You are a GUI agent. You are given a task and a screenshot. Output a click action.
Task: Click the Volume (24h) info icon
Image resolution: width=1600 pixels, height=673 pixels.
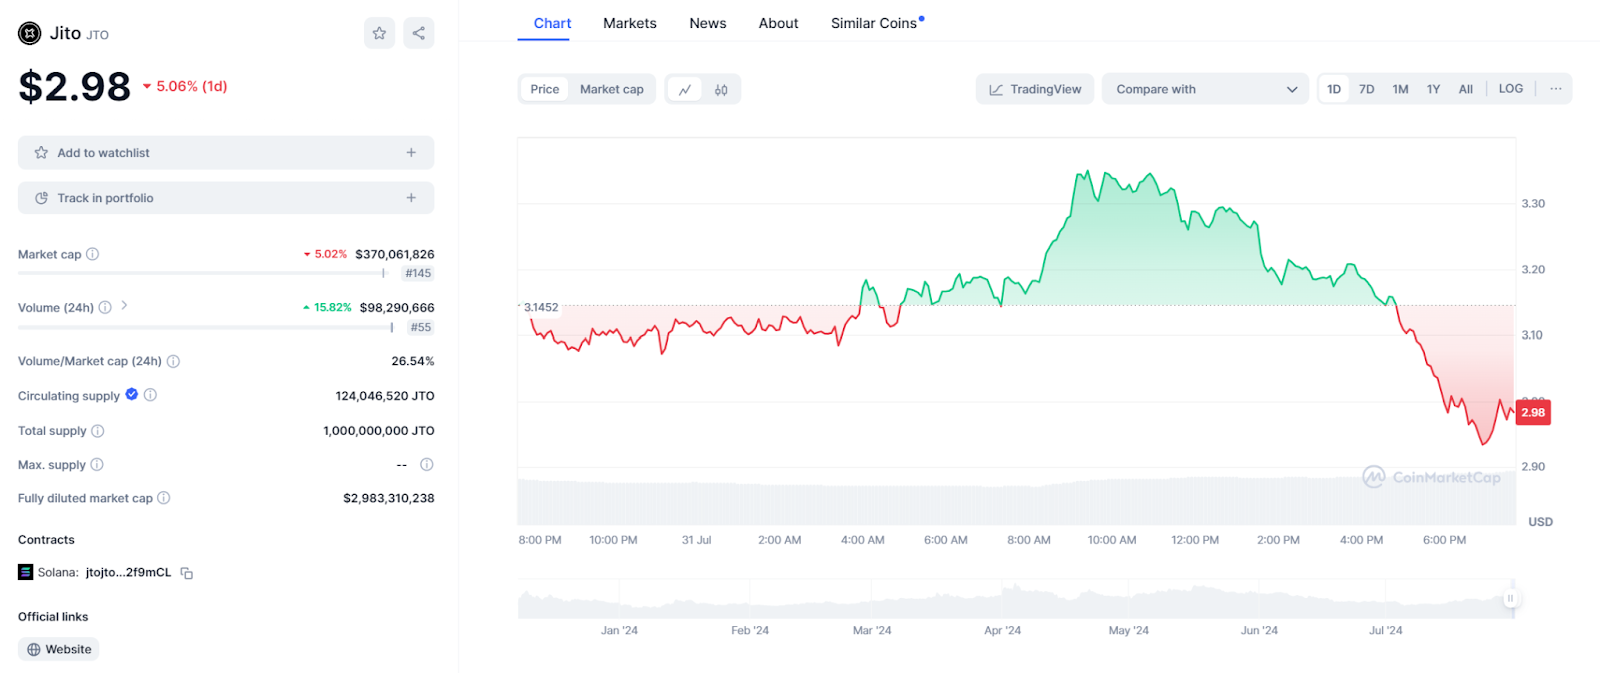(x=105, y=307)
